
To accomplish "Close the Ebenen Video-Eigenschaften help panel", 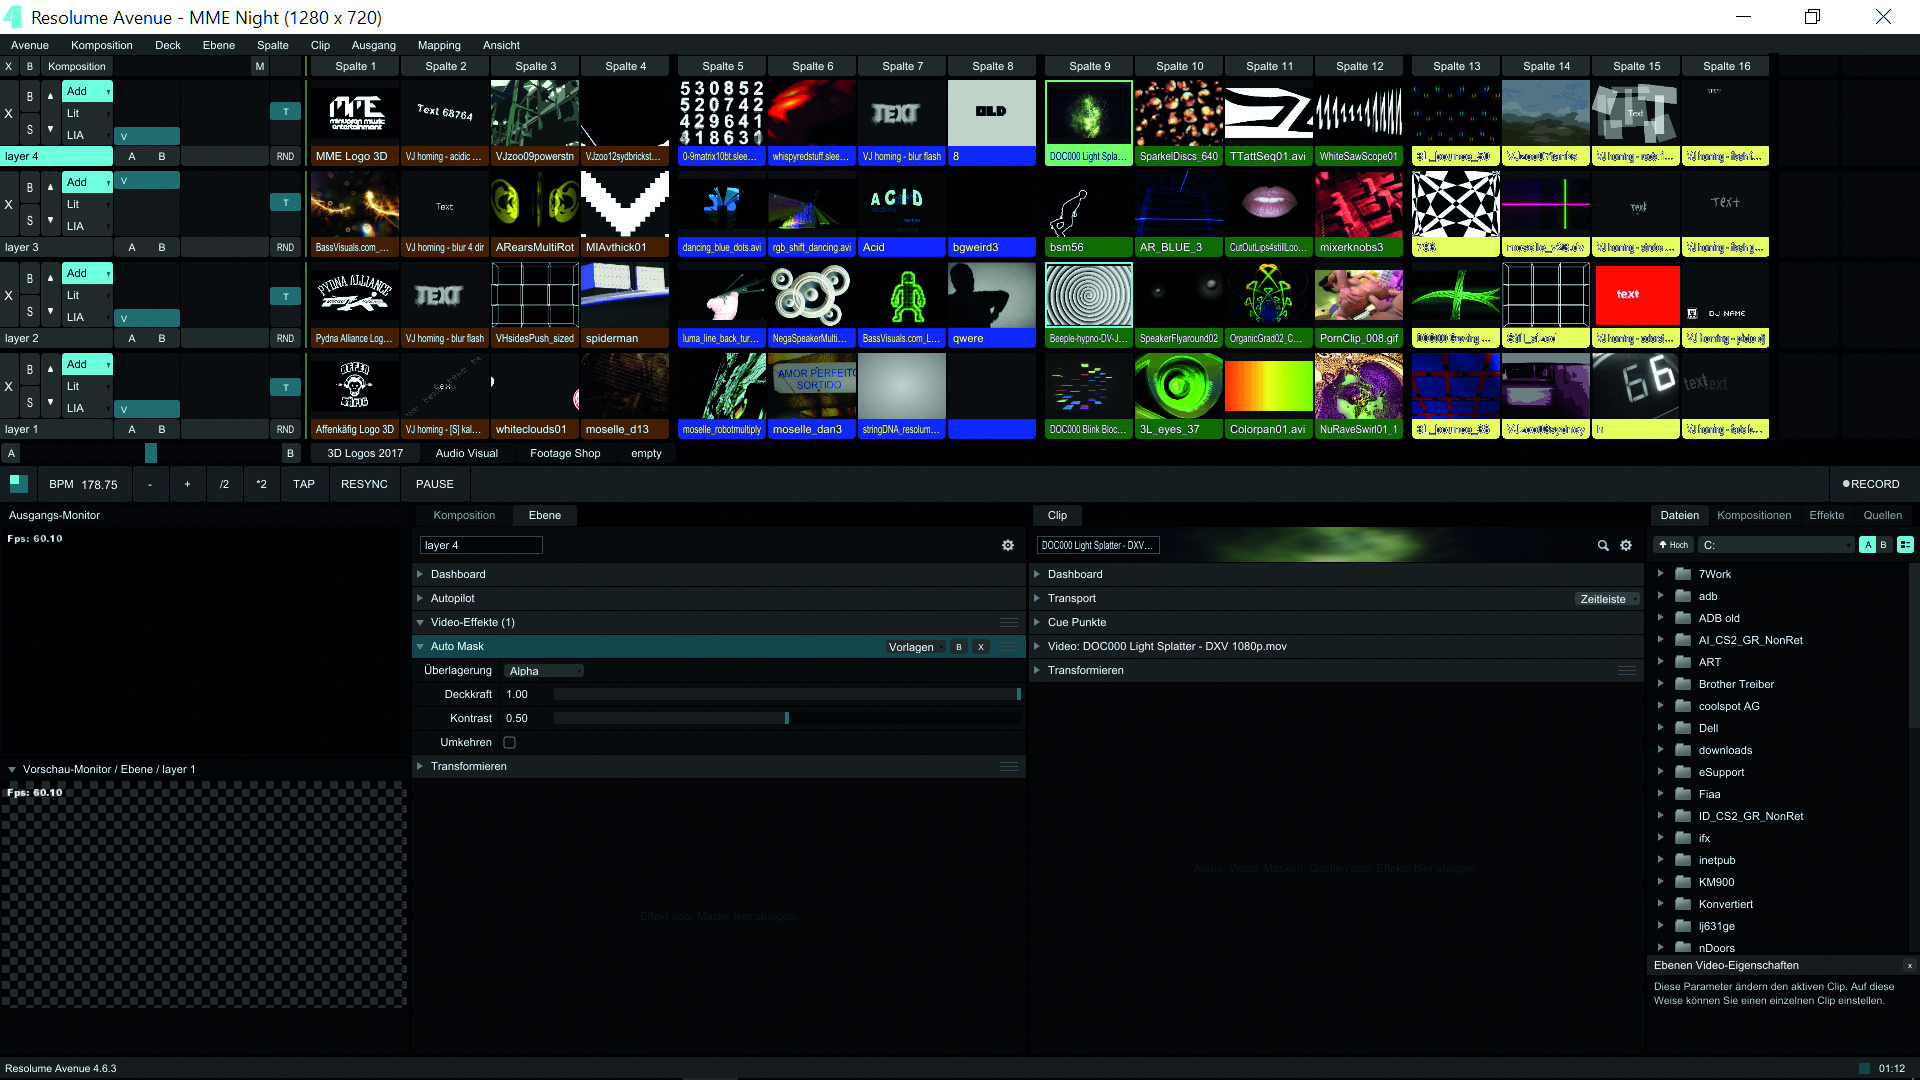I will click(x=1909, y=966).
